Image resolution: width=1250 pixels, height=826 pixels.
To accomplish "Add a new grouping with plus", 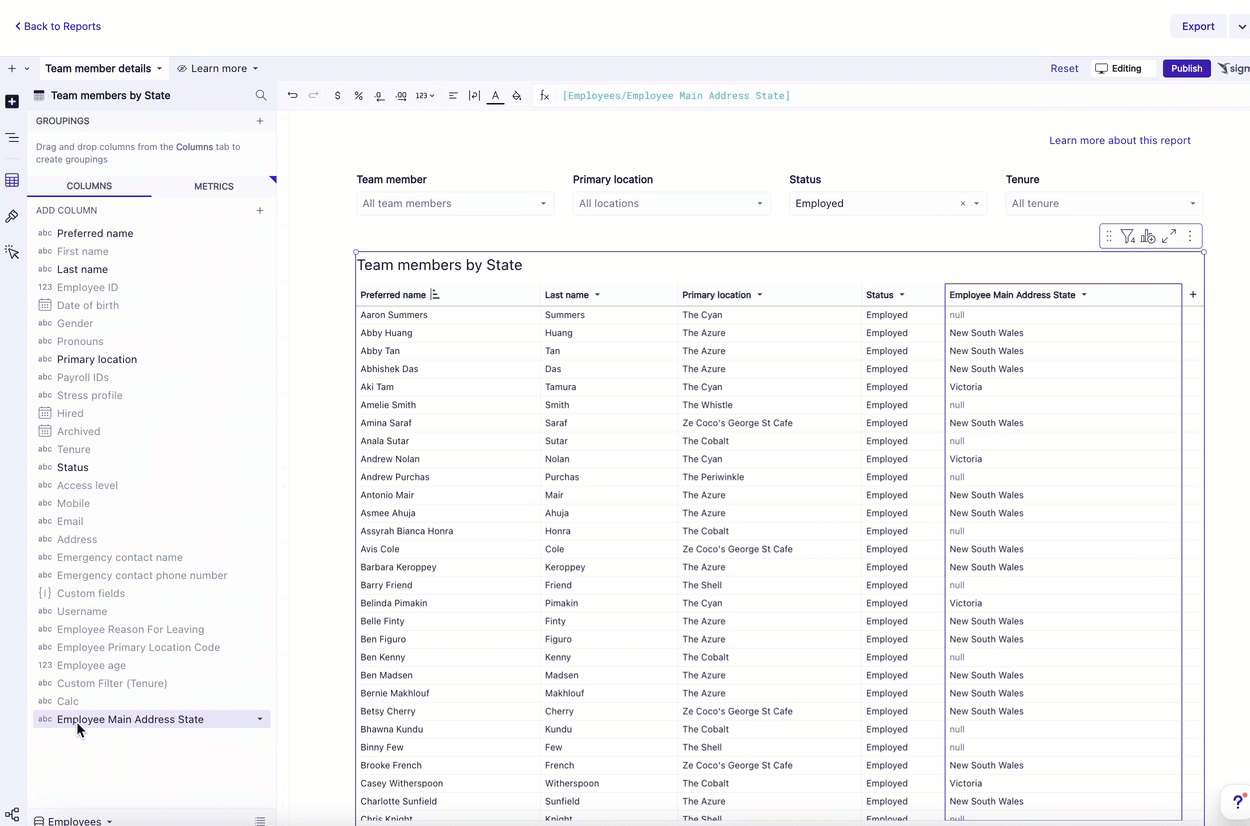I will click(x=260, y=121).
